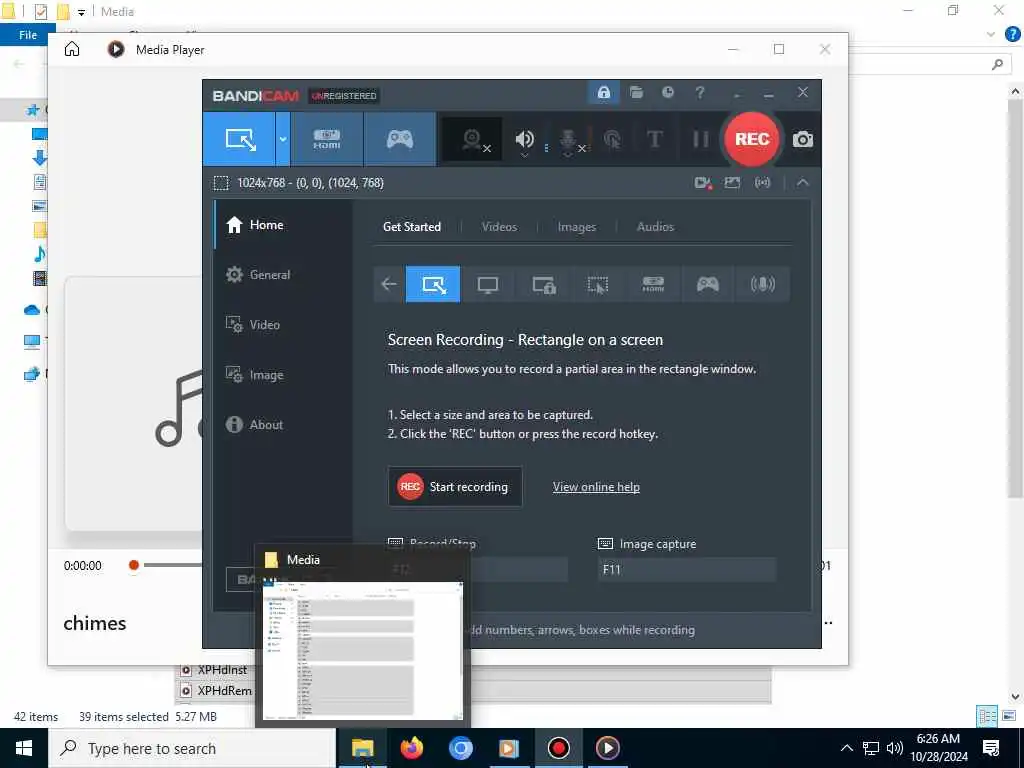This screenshot has height=768, width=1024.
Task: Open General settings in Bandicam sidebar
Action: (x=283, y=275)
